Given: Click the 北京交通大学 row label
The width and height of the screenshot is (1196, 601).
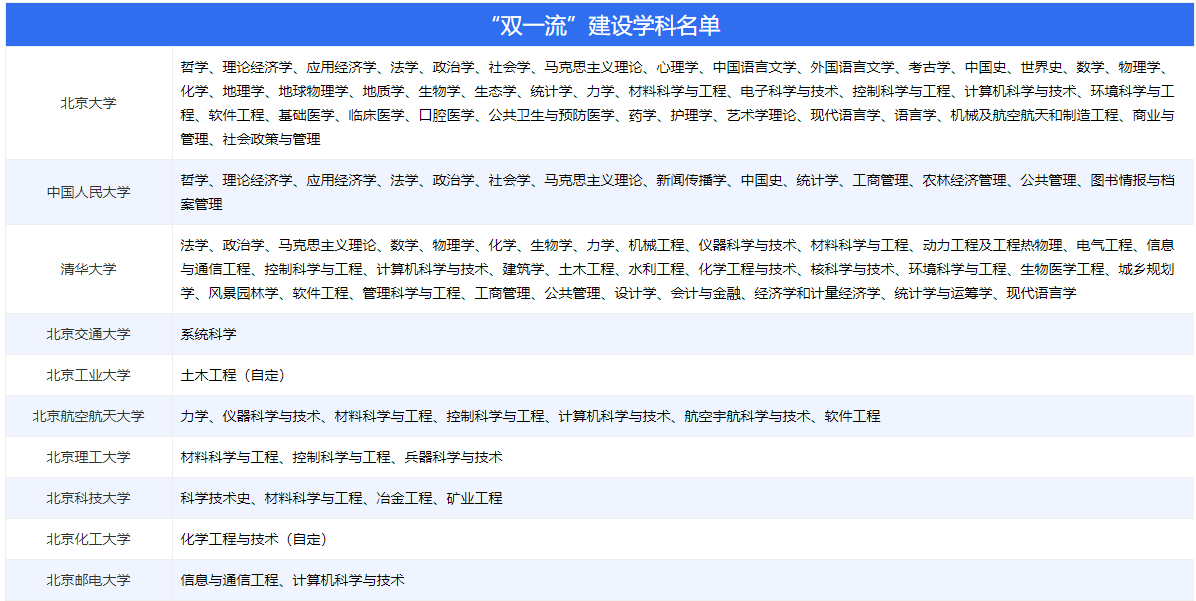Looking at the screenshot, I should (x=88, y=334).
